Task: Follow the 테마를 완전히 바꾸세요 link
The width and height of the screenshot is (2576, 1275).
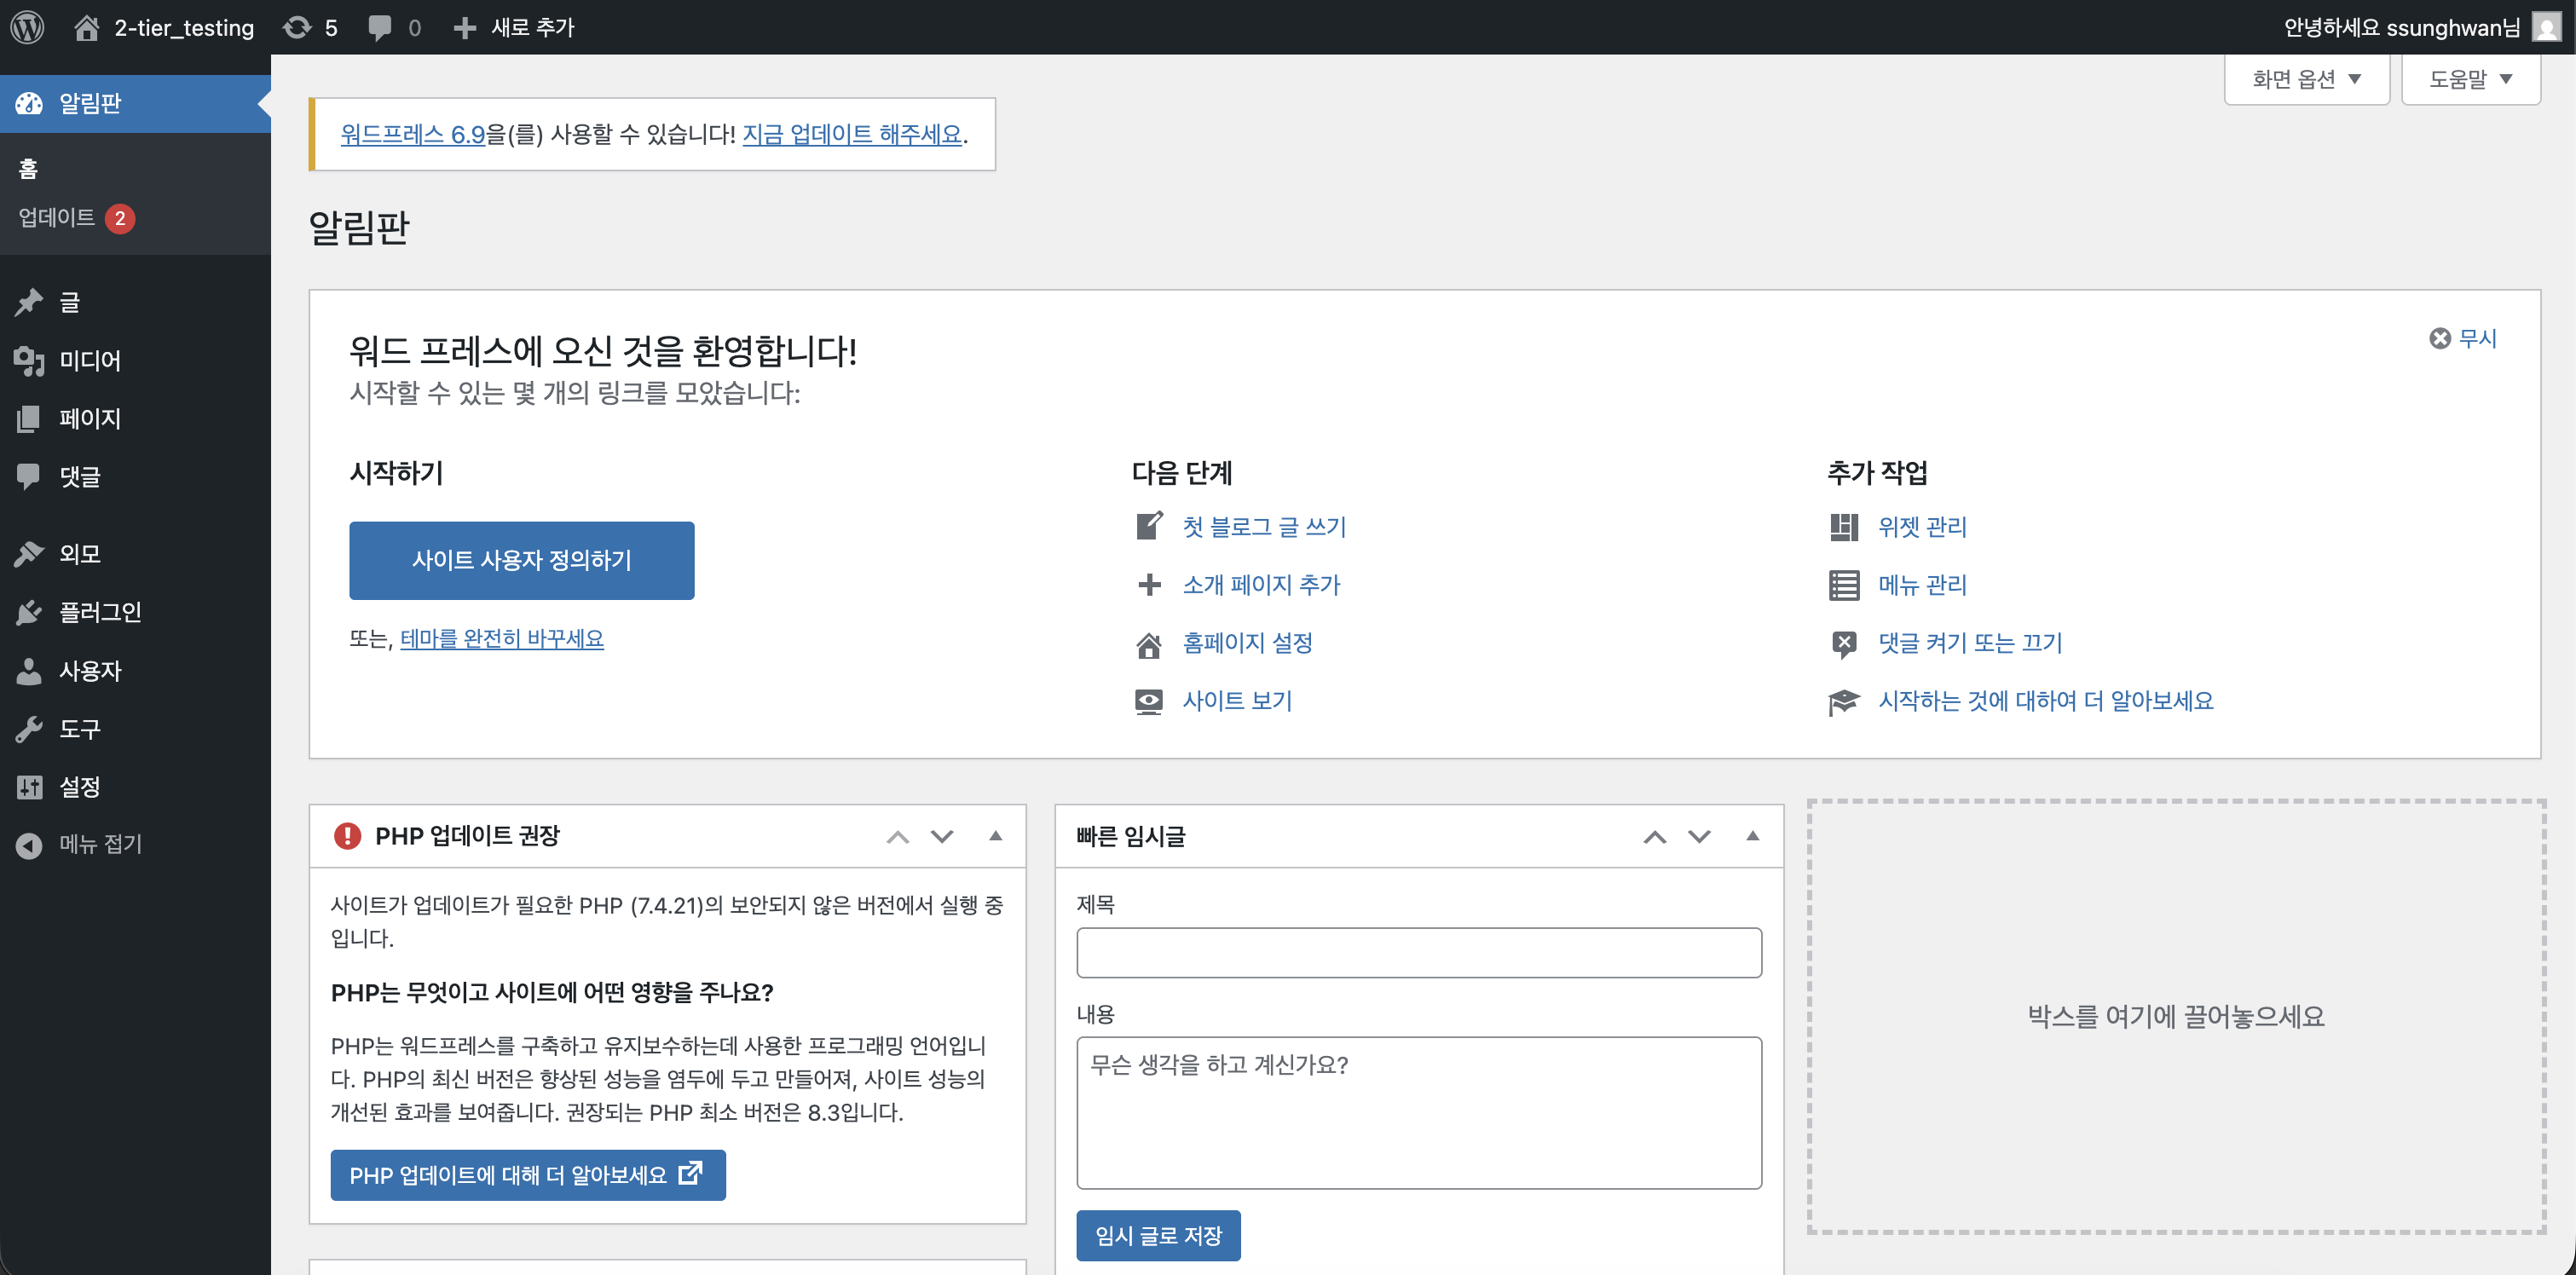Action: 502,638
